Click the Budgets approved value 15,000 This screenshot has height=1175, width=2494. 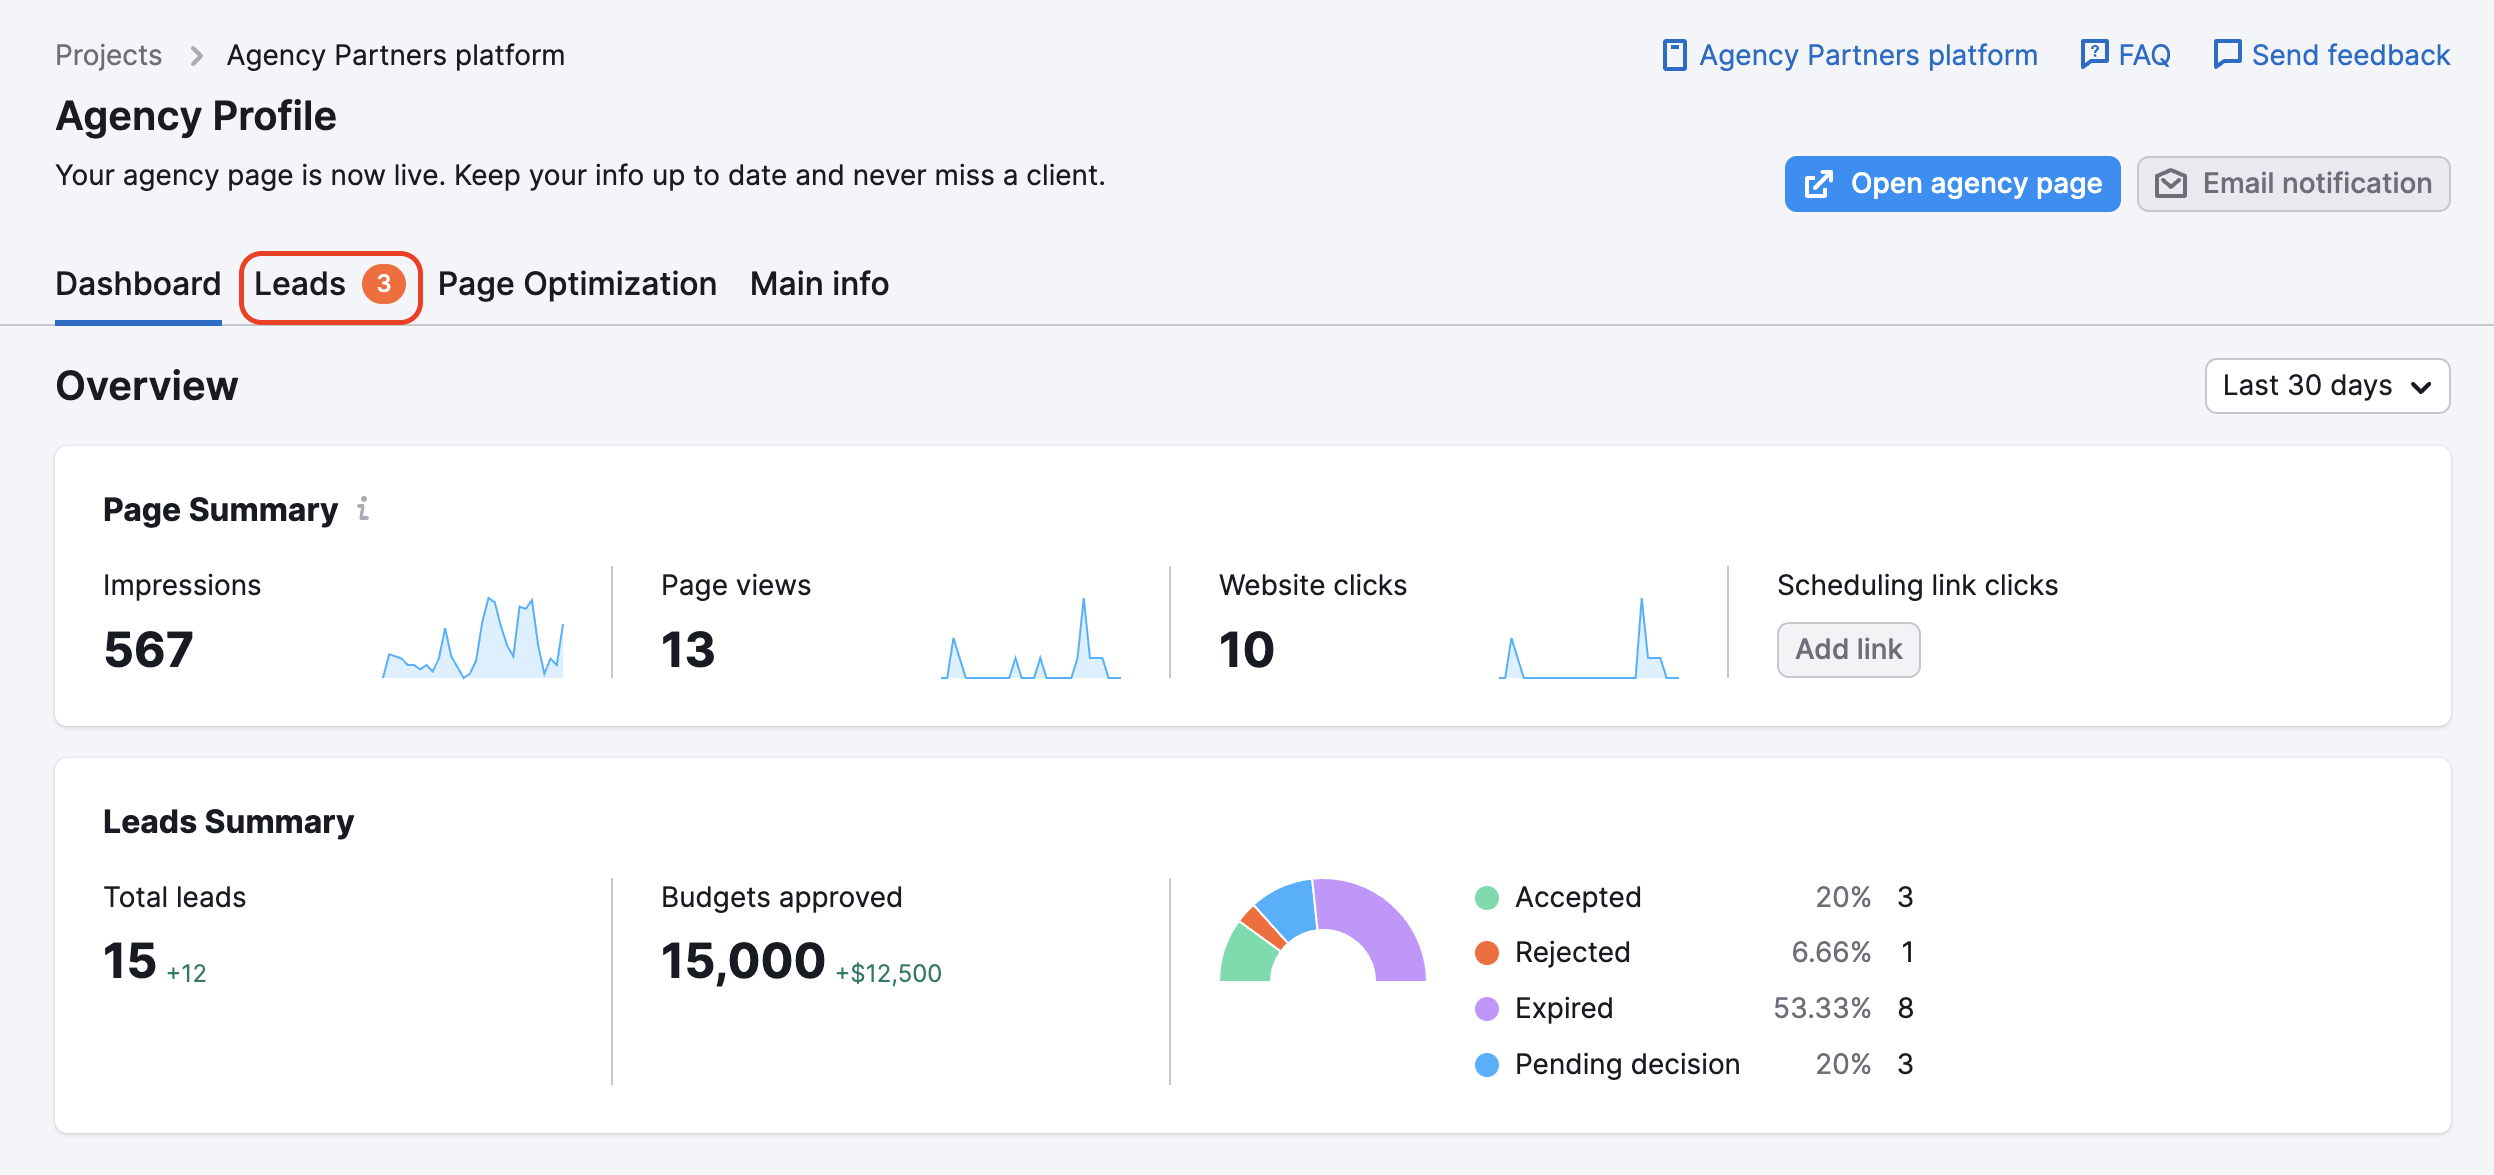(743, 961)
